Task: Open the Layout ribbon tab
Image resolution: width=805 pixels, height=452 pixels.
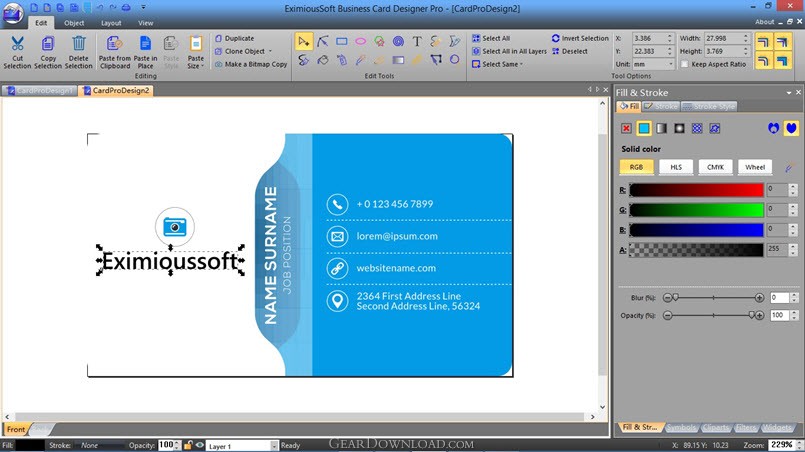Action: coord(111,23)
